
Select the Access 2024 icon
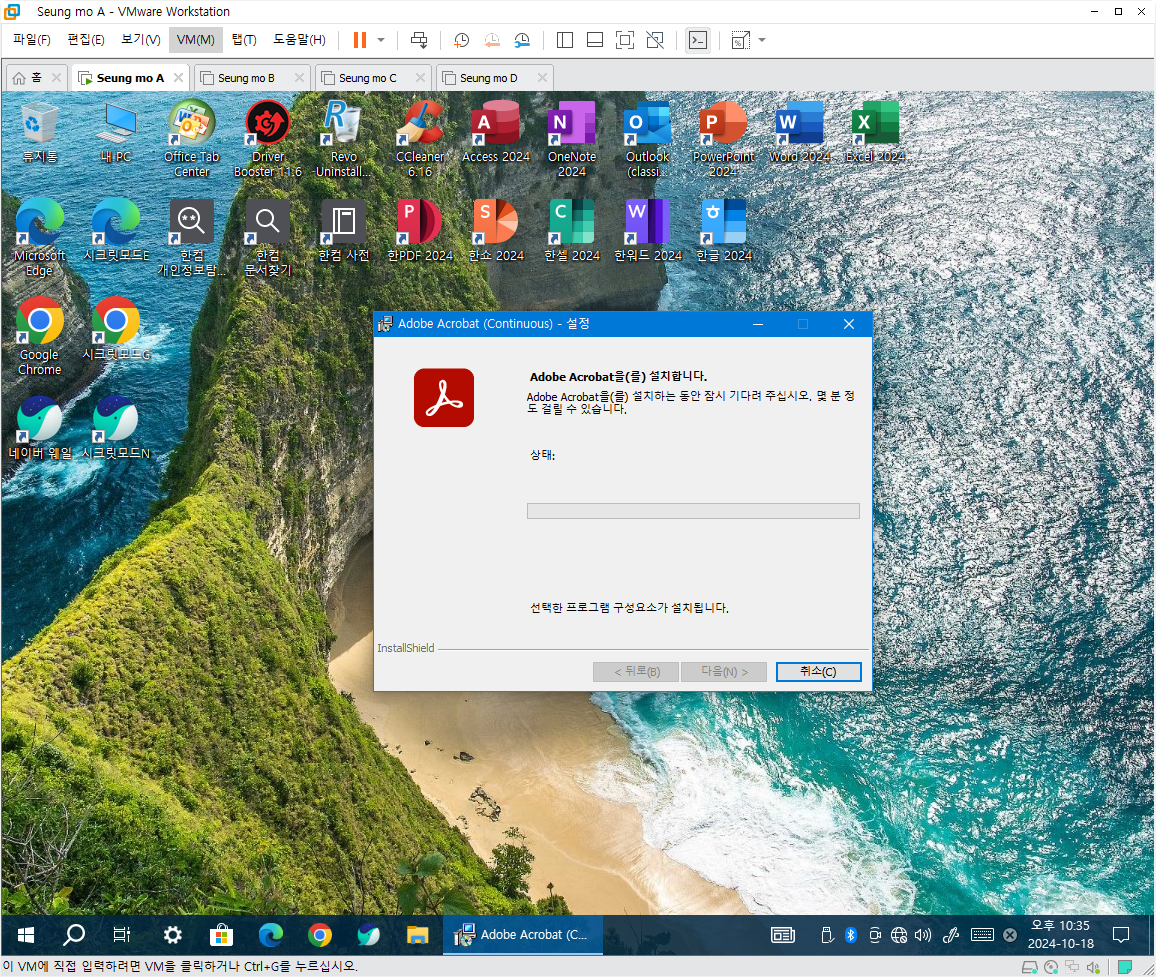click(495, 133)
